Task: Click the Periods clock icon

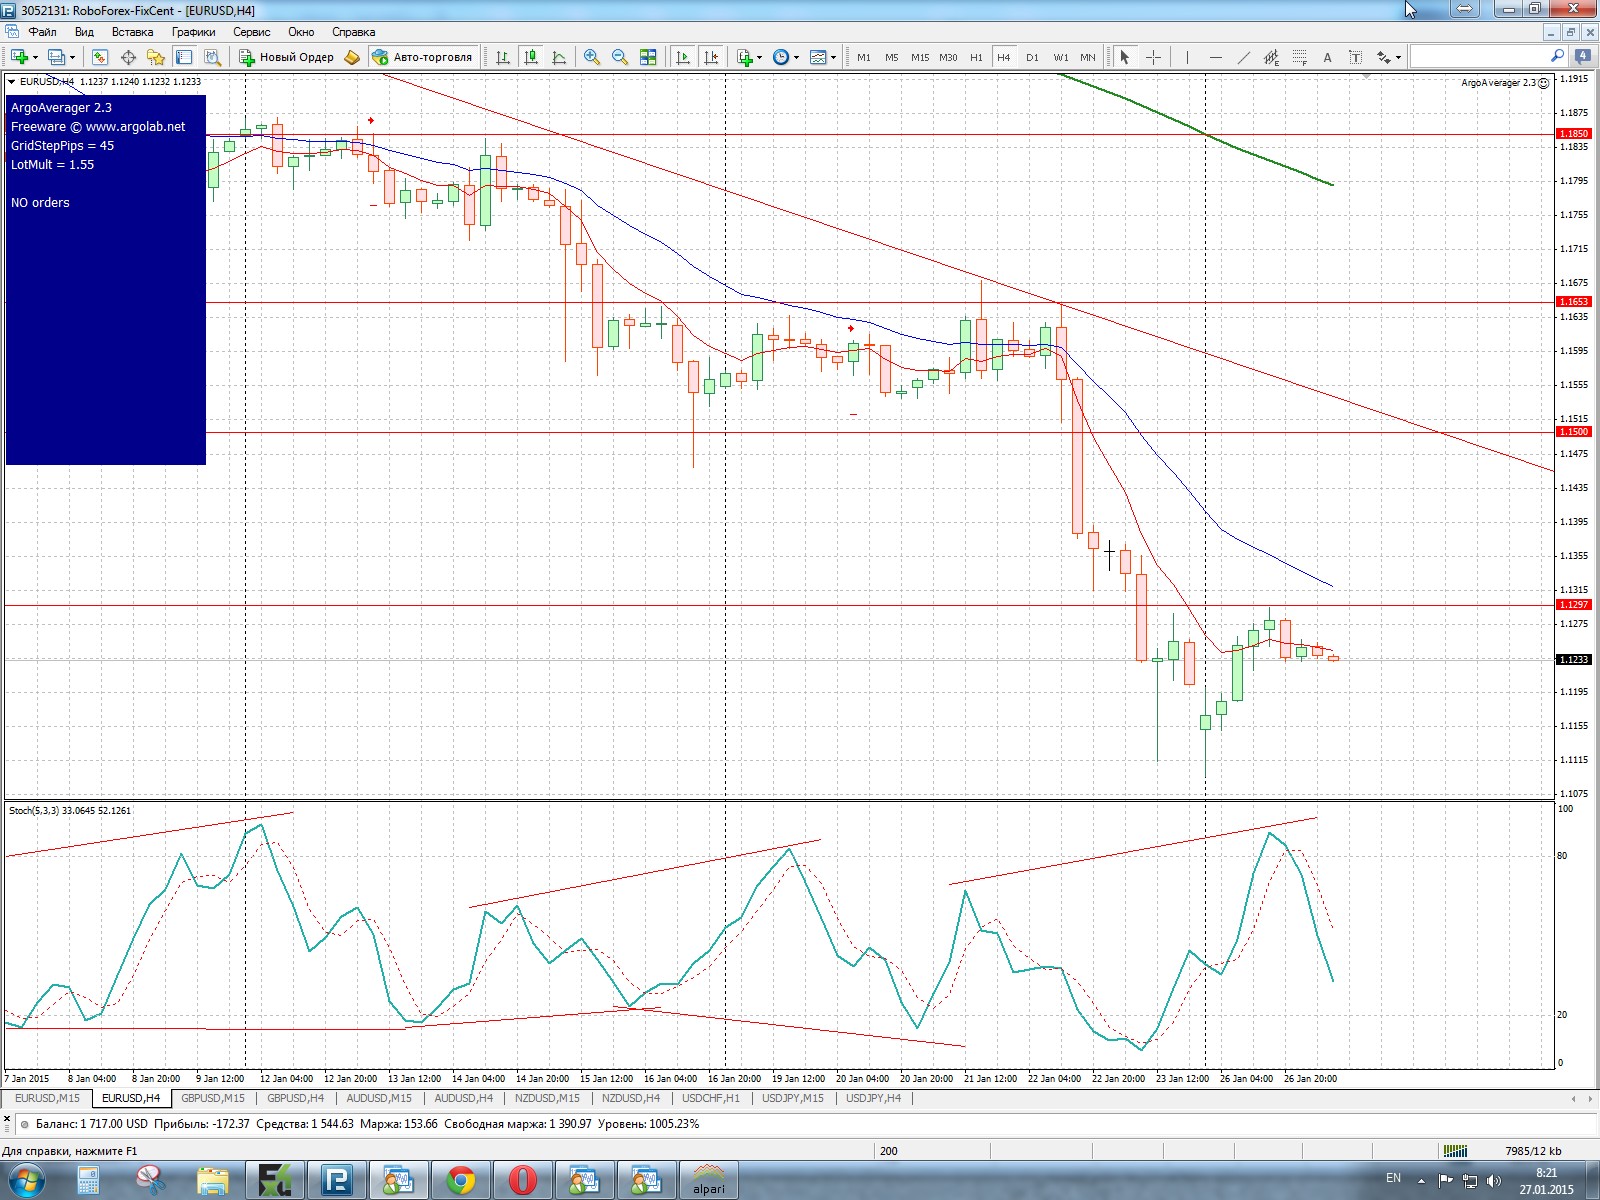Action: pos(781,57)
